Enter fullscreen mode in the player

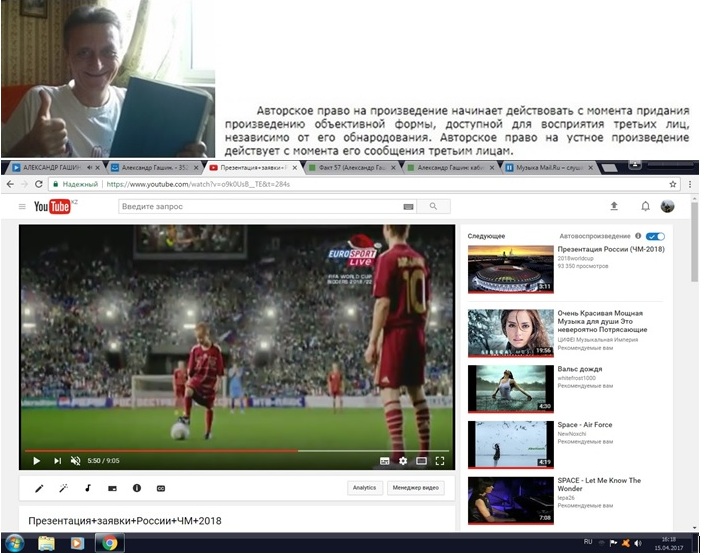click(x=440, y=461)
